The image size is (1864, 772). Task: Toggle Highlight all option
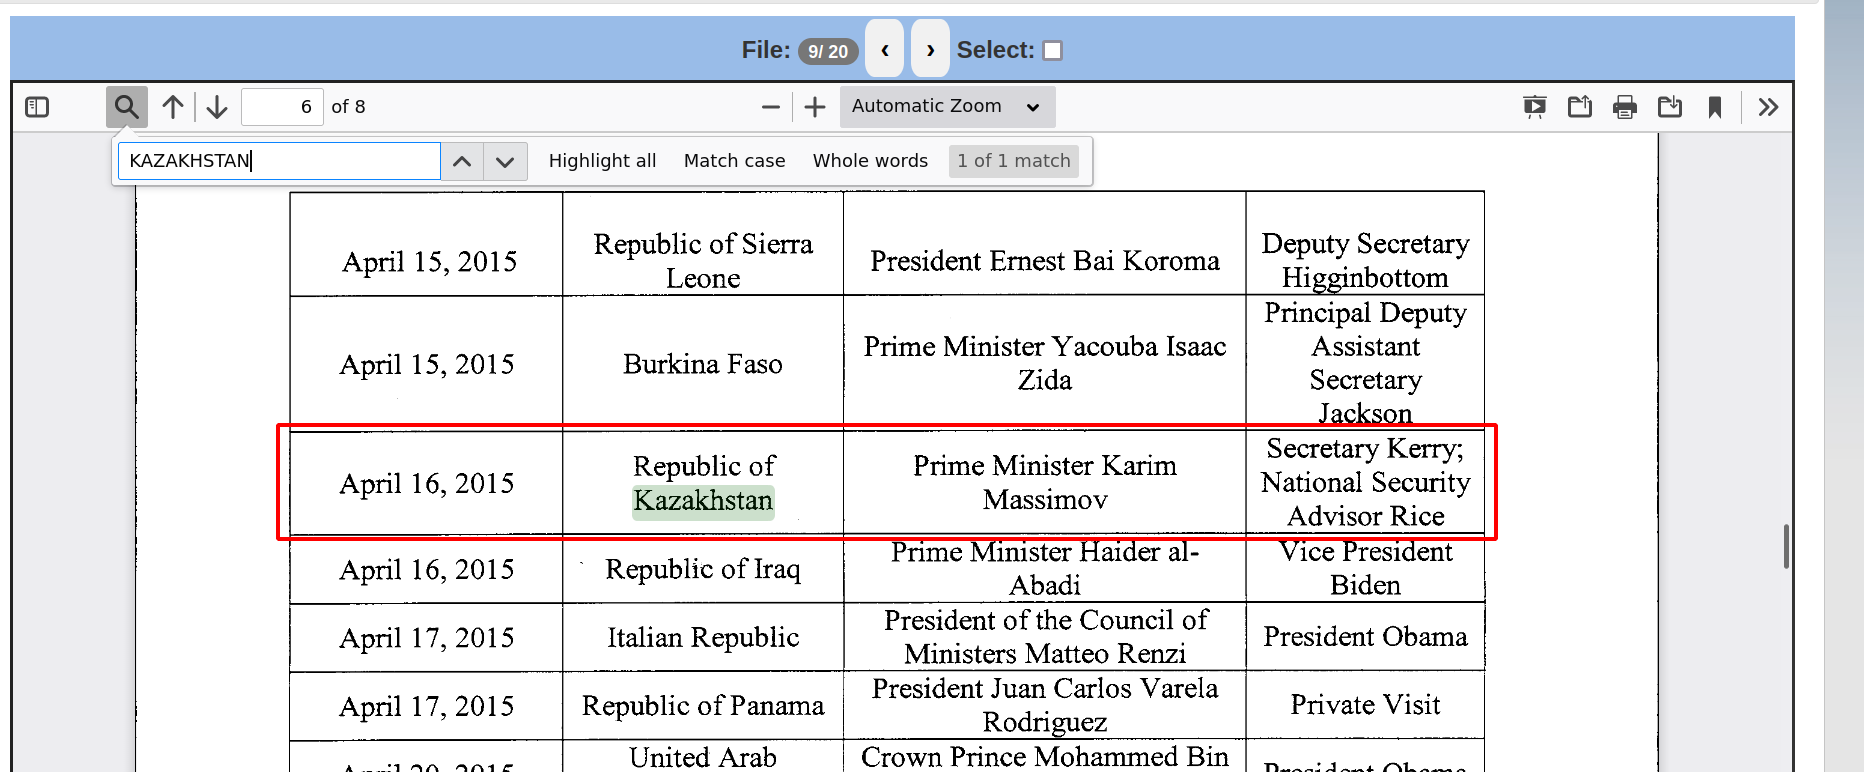coord(602,161)
